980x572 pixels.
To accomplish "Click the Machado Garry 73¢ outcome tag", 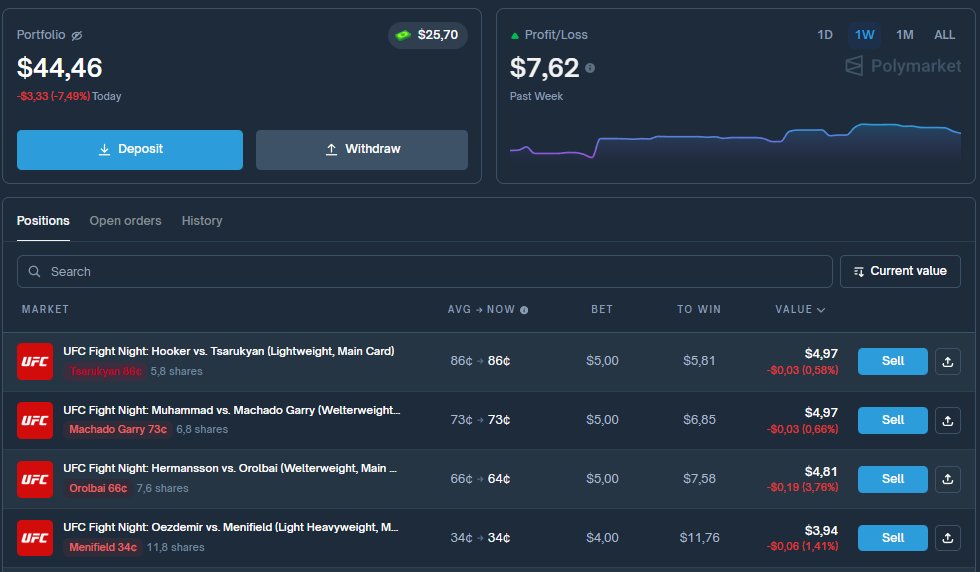I will coord(118,429).
